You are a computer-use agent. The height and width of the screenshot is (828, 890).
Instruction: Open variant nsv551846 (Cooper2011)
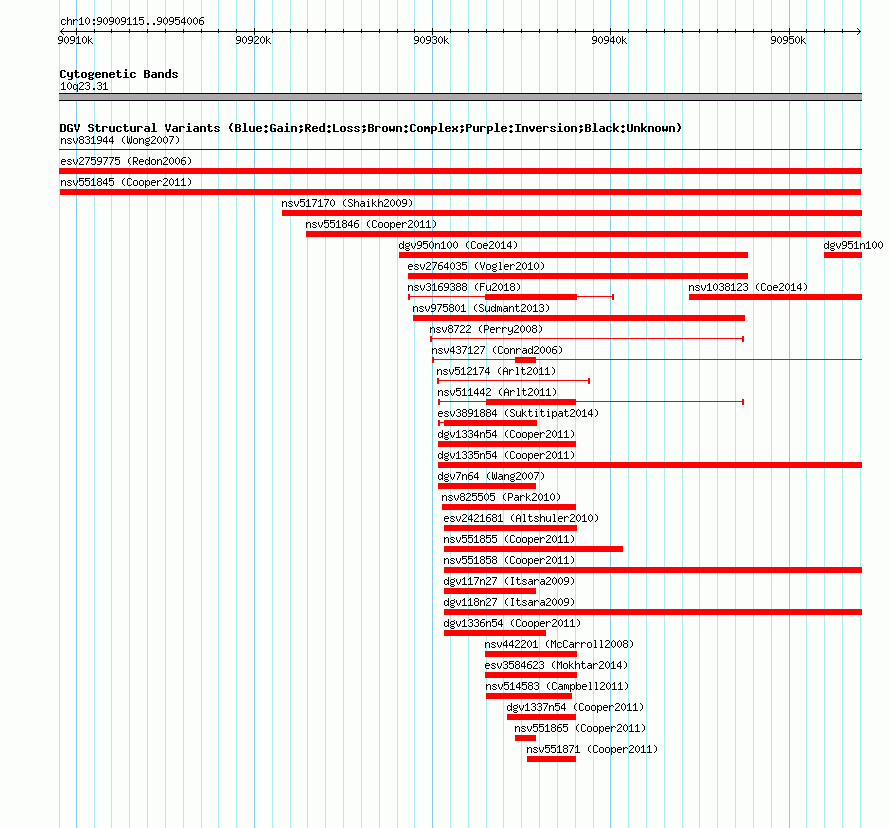pos(371,224)
